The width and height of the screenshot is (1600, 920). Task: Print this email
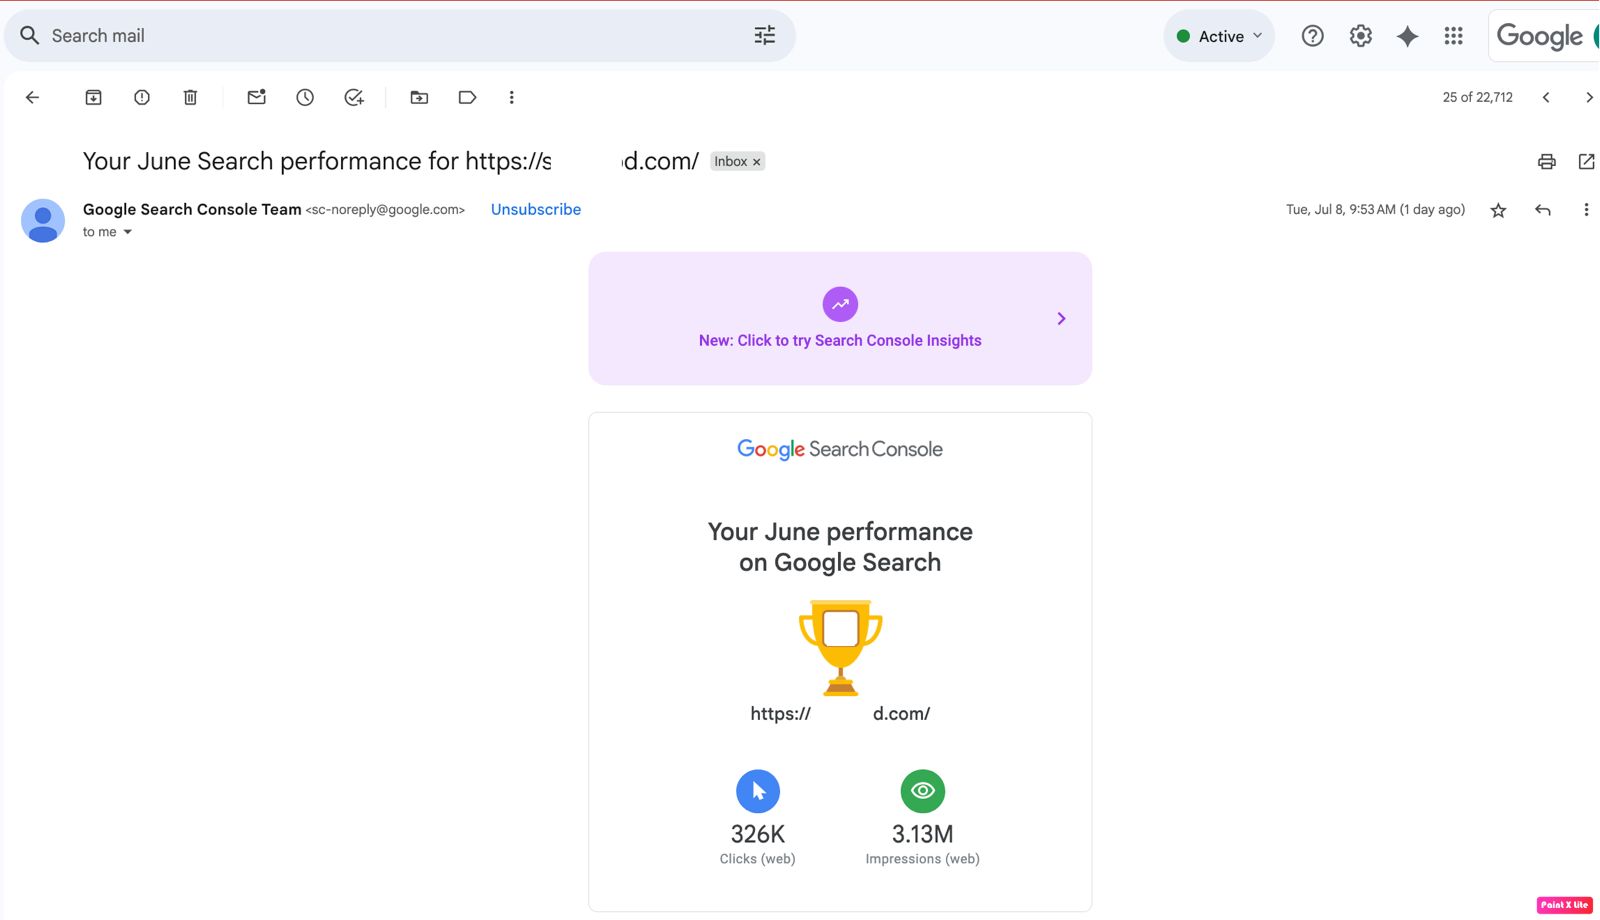[1547, 161]
